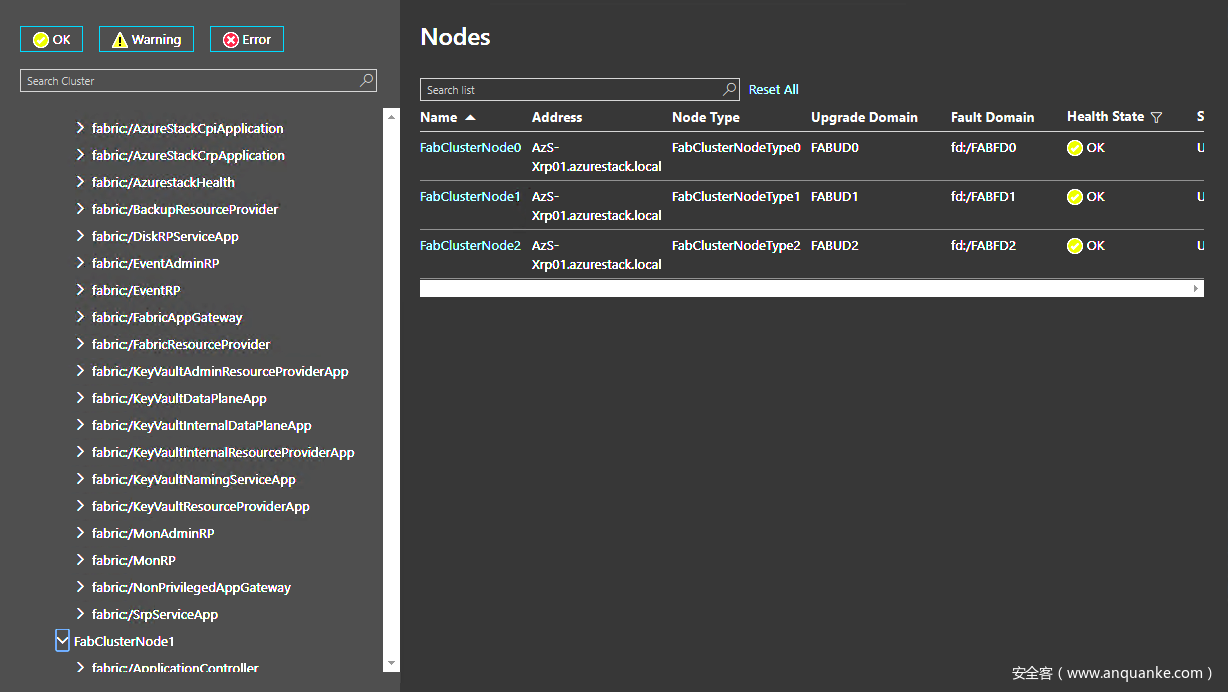
Task: Click the FABUD0 upgrade domain cell
Action: (x=835, y=147)
